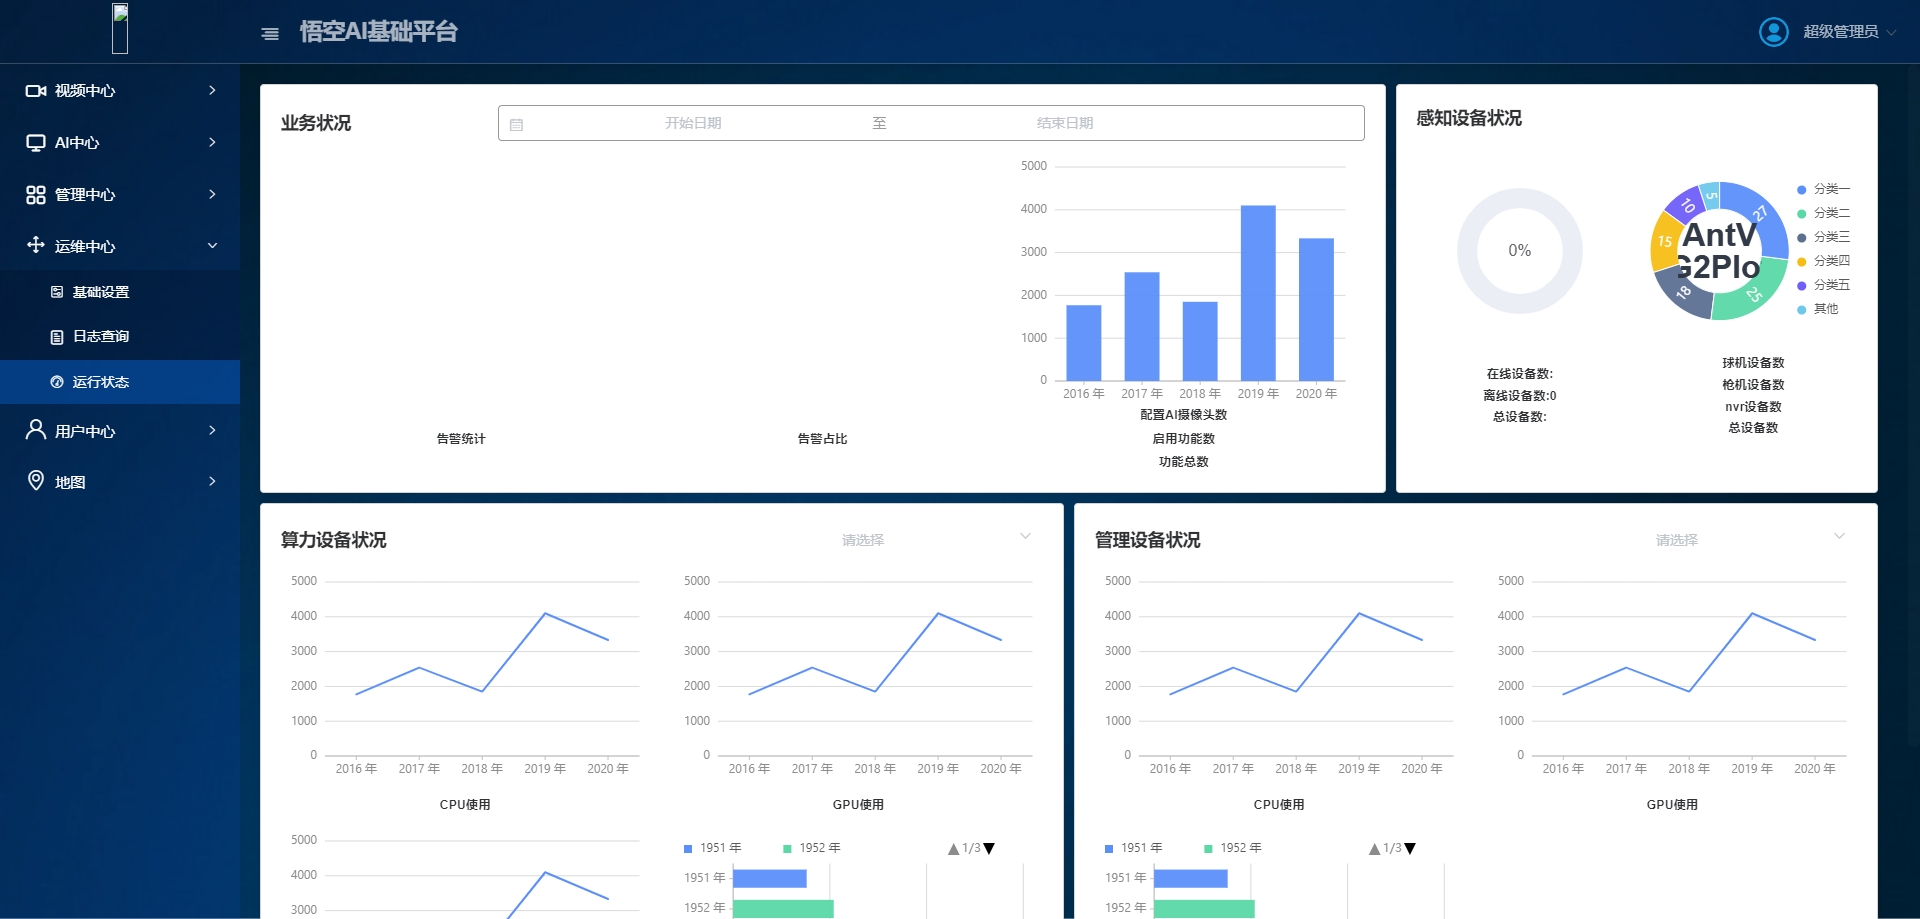Toggle 1951 年 legend in 算力设备状况
1920x919 pixels.
tap(712, 848)
